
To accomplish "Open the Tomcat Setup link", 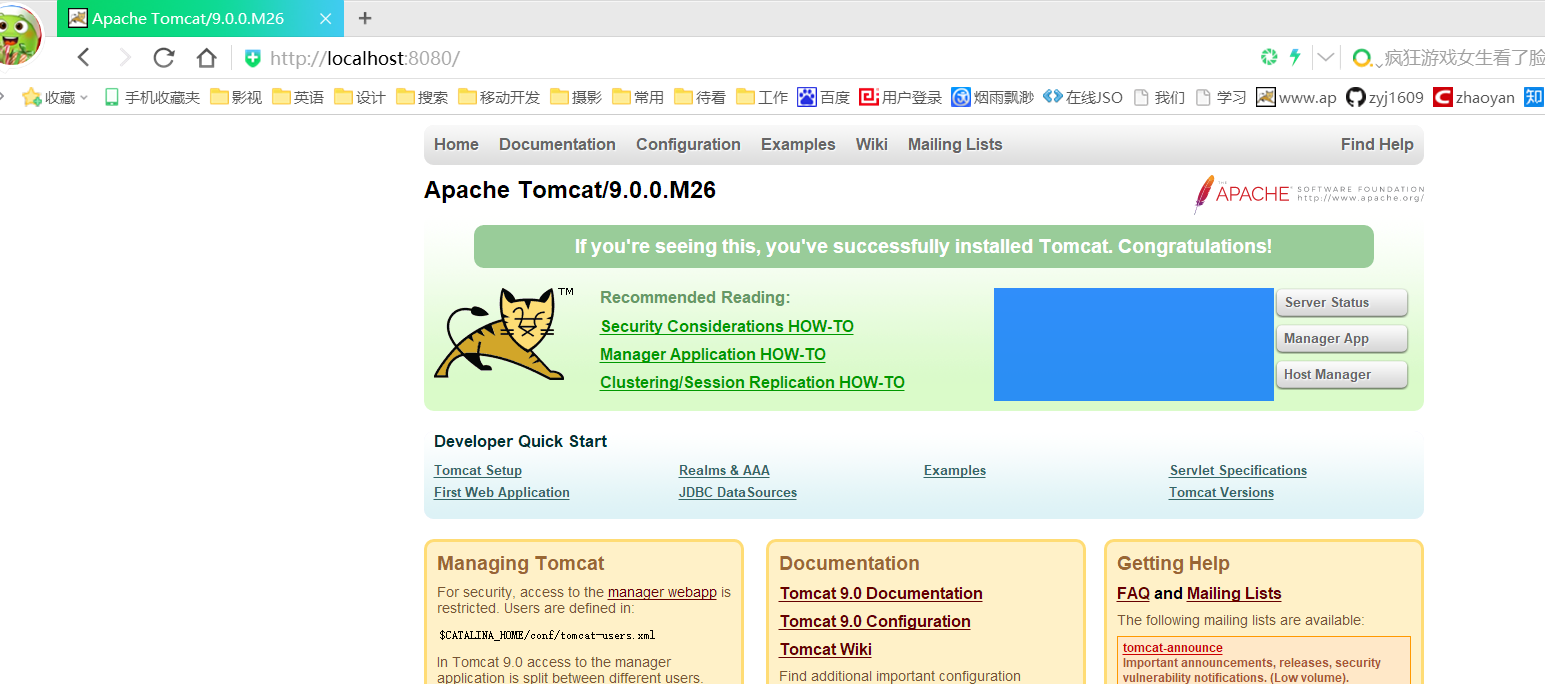I will [x=478, y=470].
